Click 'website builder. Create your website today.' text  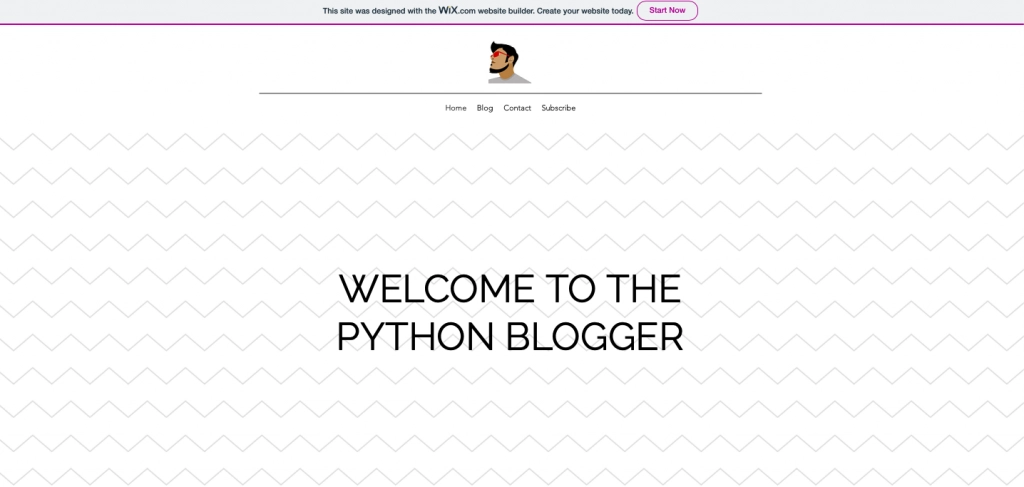pos(555,11)
